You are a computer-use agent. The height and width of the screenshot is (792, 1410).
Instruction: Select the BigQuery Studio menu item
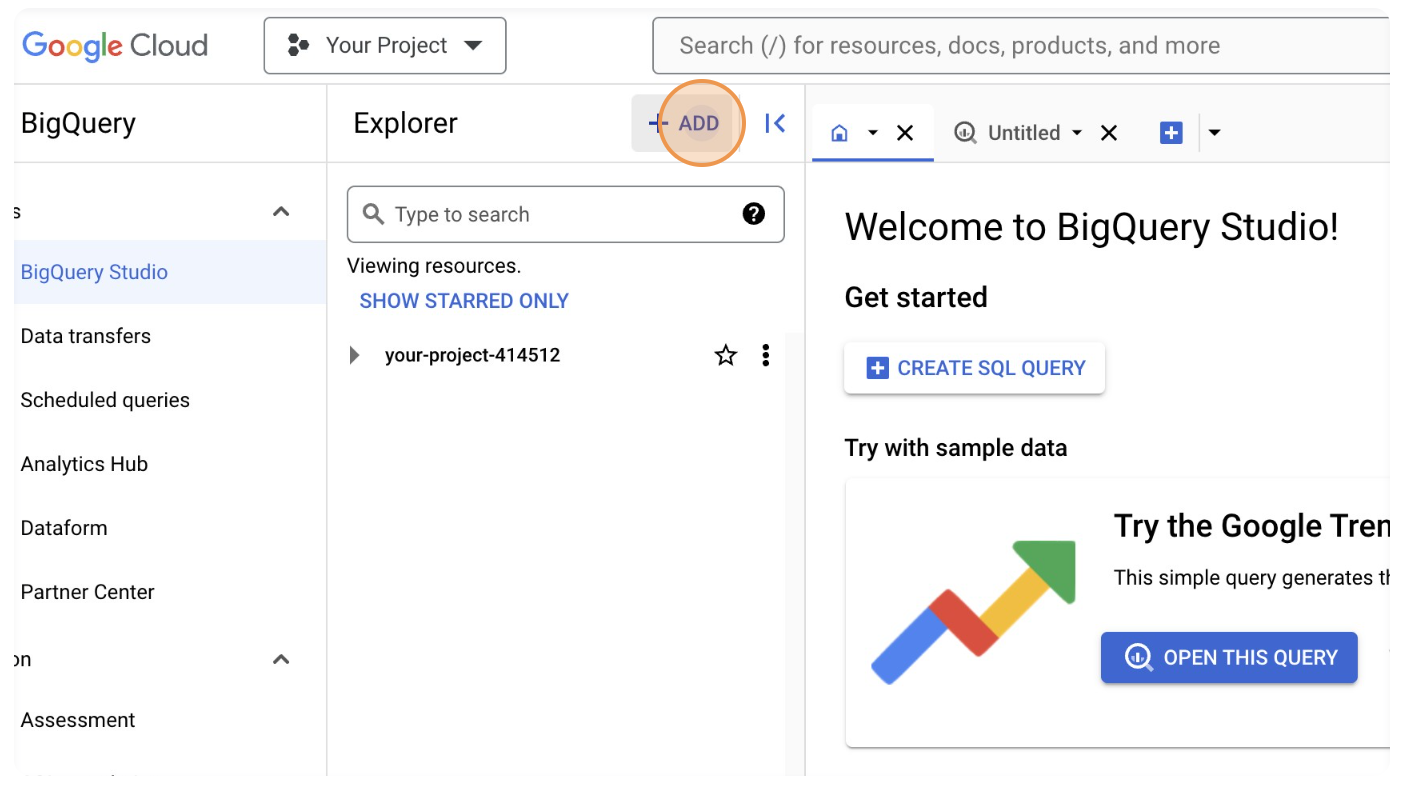click(x=170, y=272)
